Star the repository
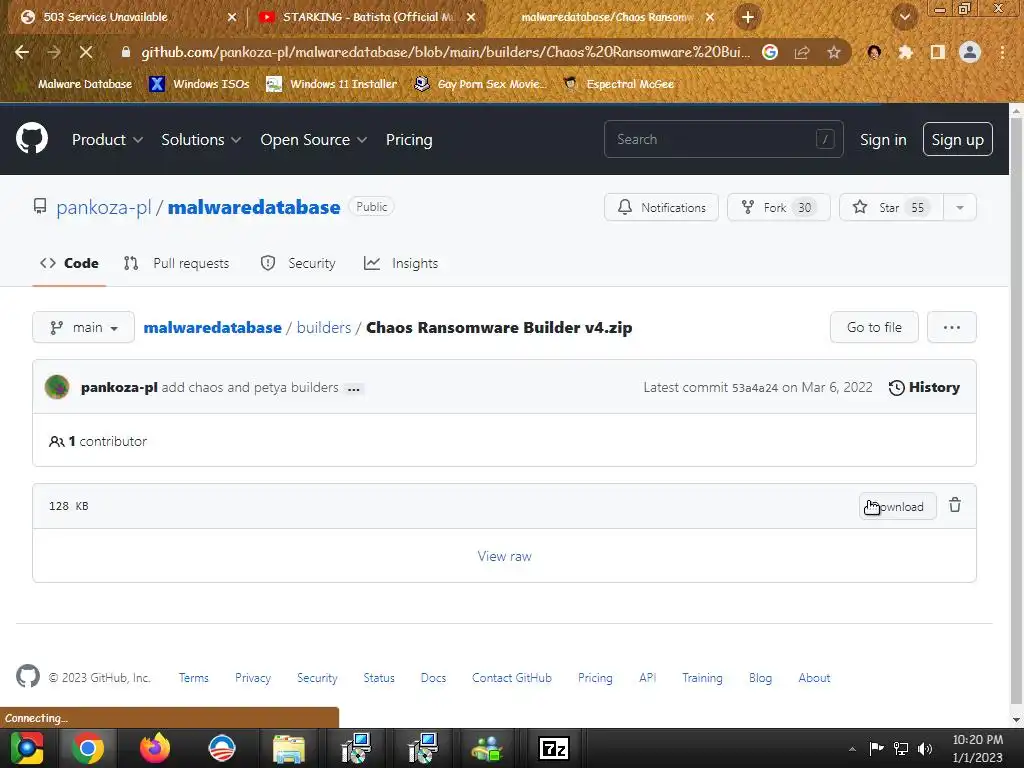Viewport: 1024px width, 768px height. pos(891,208)
